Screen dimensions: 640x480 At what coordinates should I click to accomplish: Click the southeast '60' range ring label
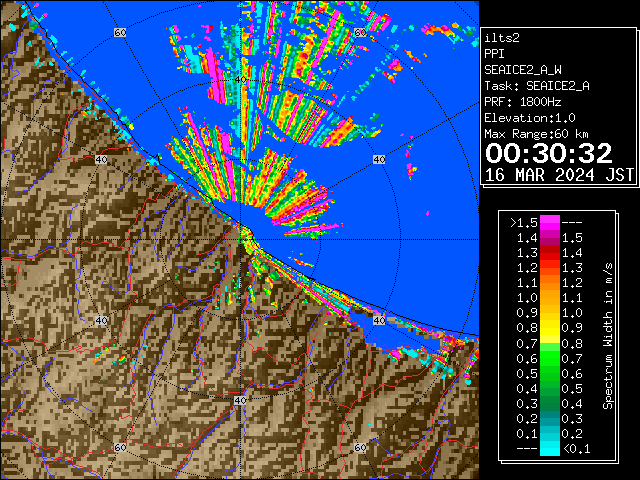coord(360,447)
